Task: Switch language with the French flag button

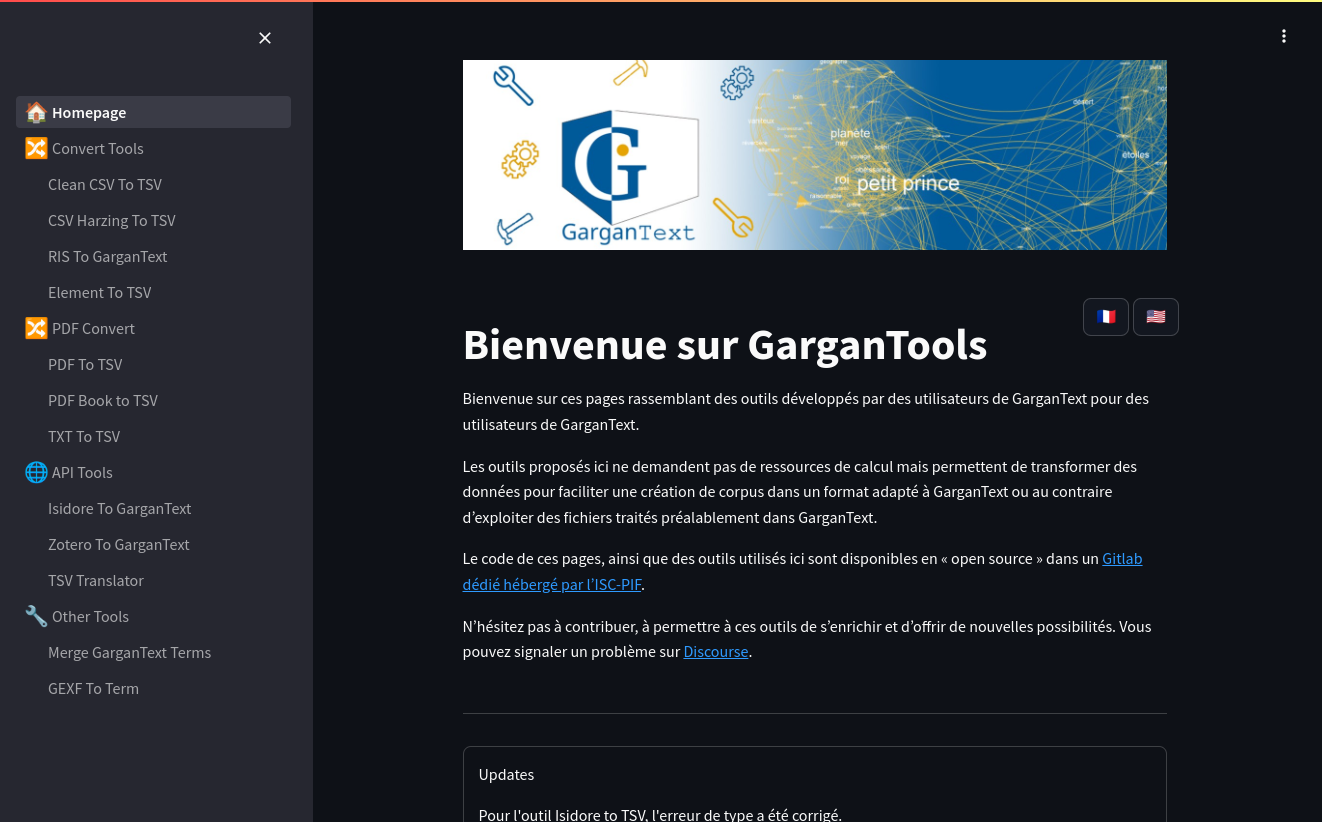Action: (1106, 317)
